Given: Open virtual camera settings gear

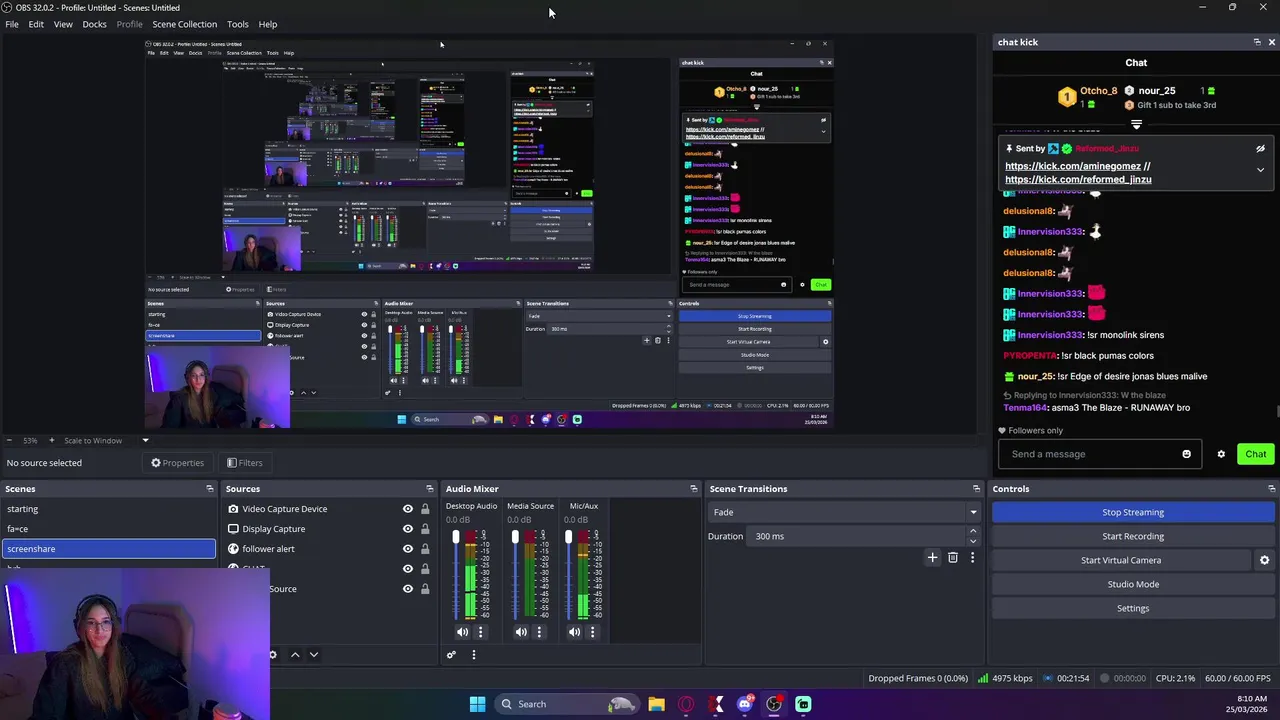Looking at the screenshot, I should (x=1264, y=560).
